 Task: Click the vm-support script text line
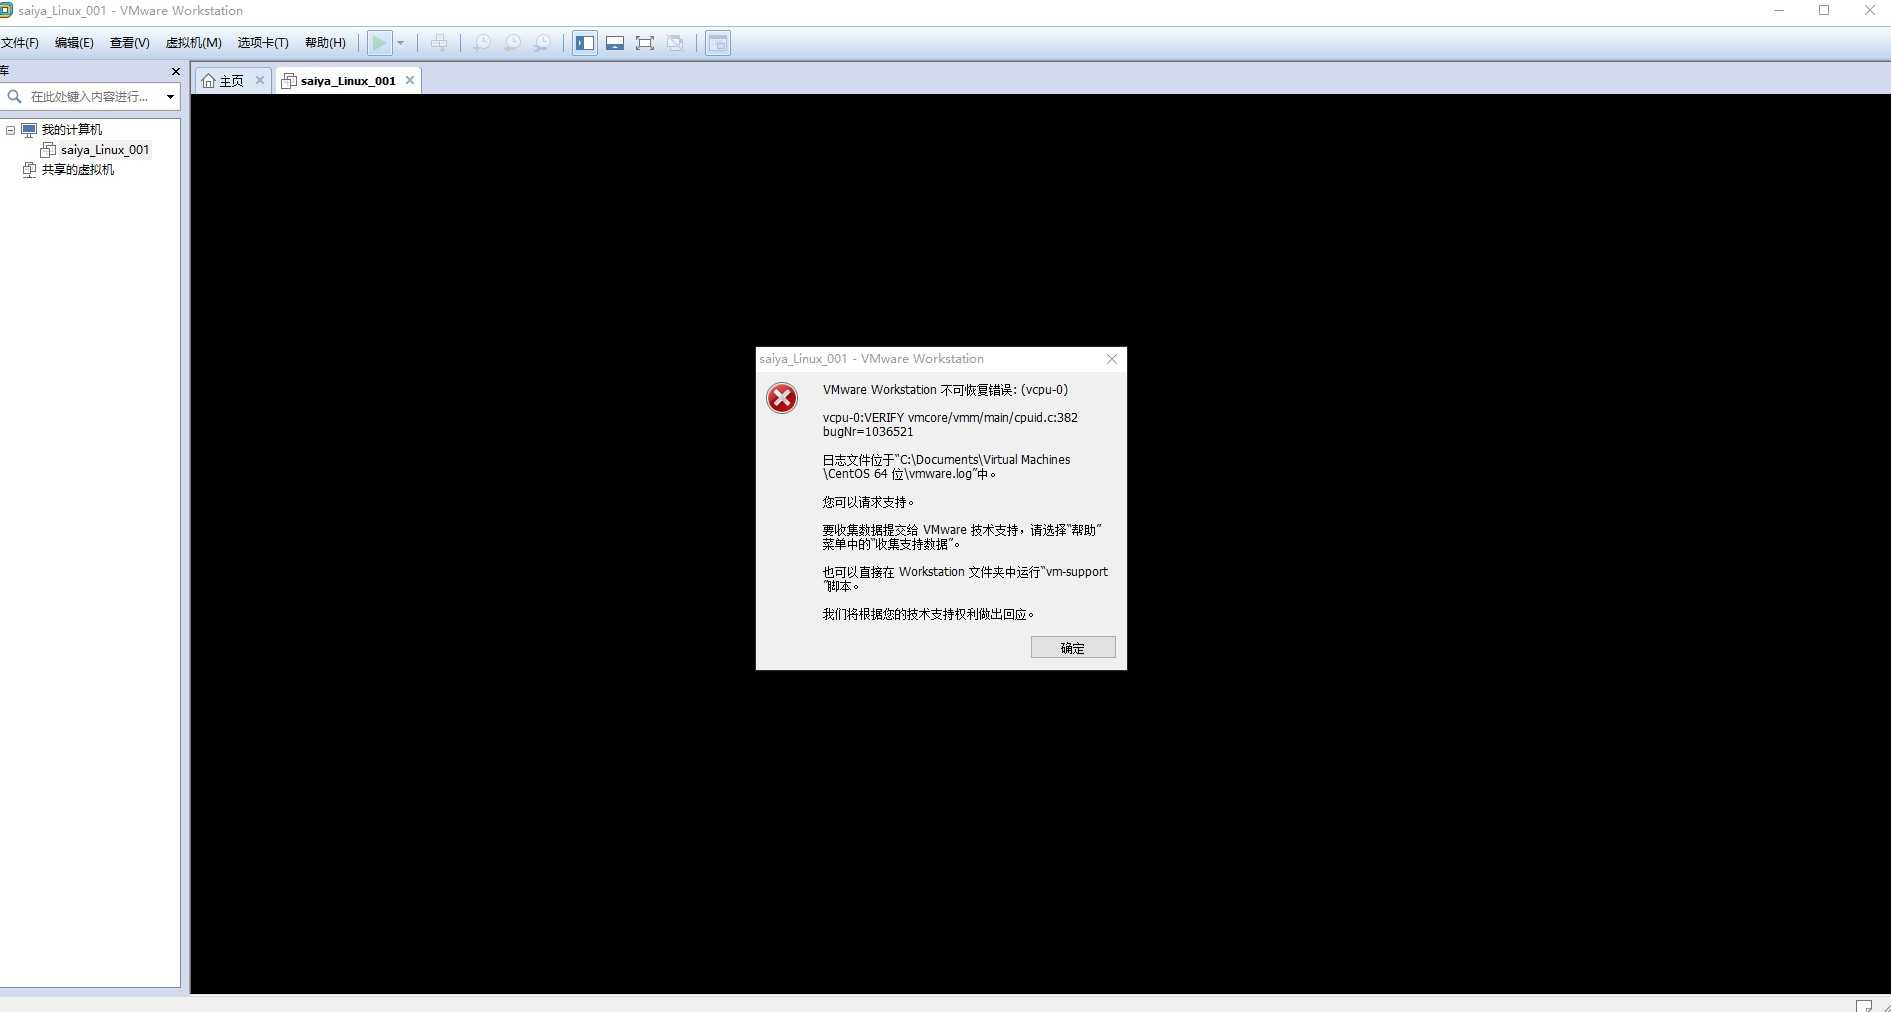[965, 579]
